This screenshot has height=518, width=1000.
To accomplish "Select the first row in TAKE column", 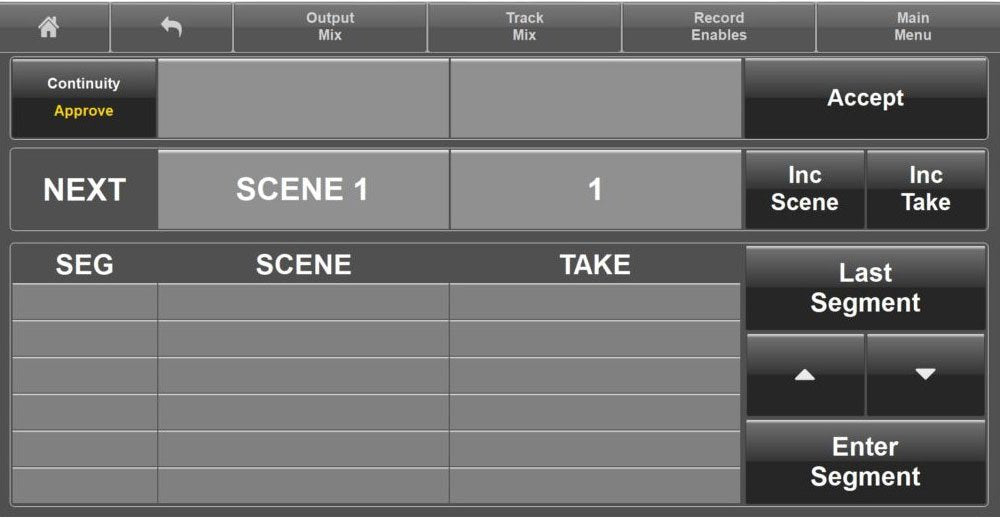I will [x=595, y=302].
